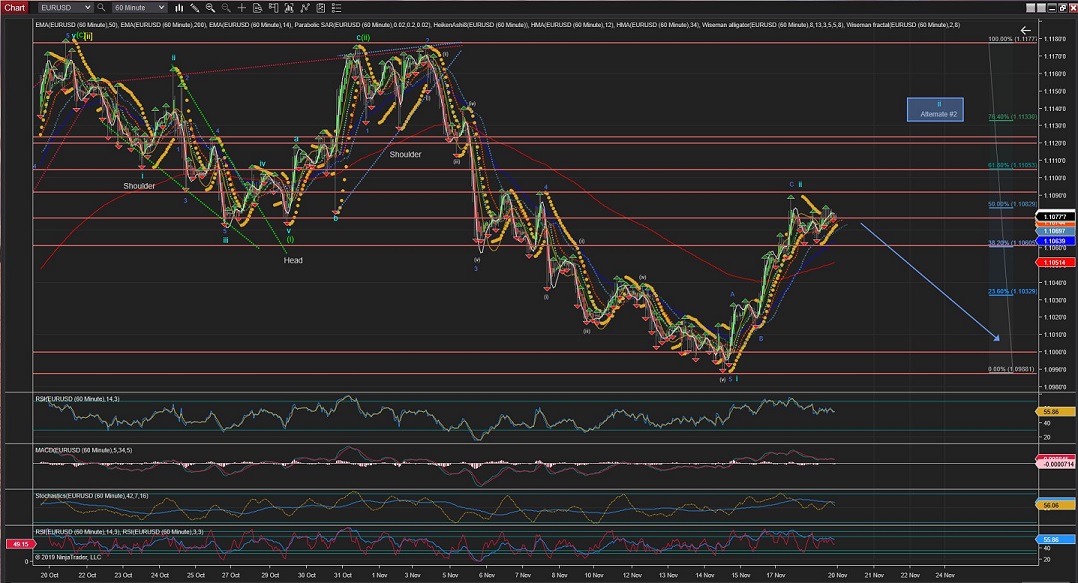Open the Data Series icon
This screenshot has height=583, width=1078.
[x=289, y=8]
